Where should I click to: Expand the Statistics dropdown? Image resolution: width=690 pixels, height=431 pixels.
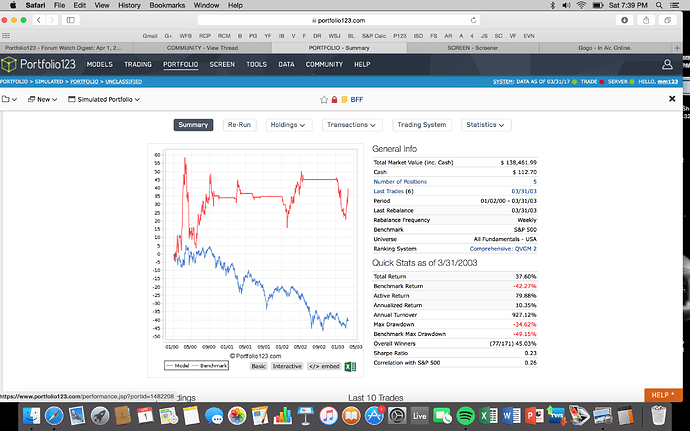[487, 125]
